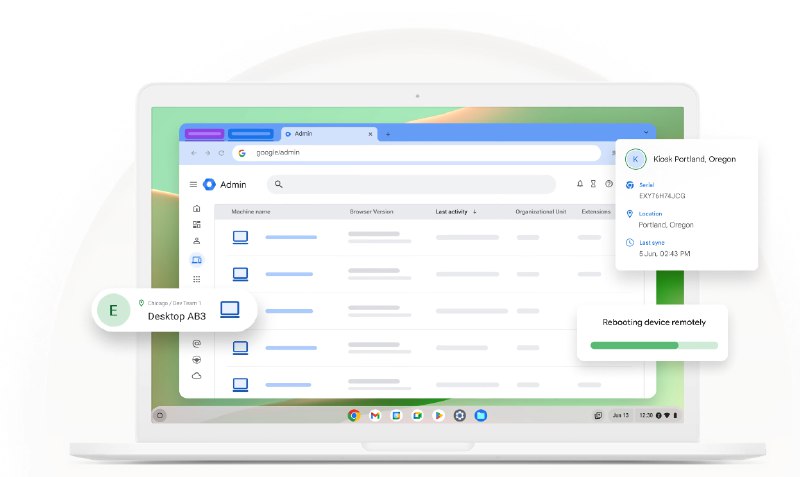Click the E avatar on the Desktop AB3 card
Viewport: 800px width, 477px height.
[x=113, y=310]
